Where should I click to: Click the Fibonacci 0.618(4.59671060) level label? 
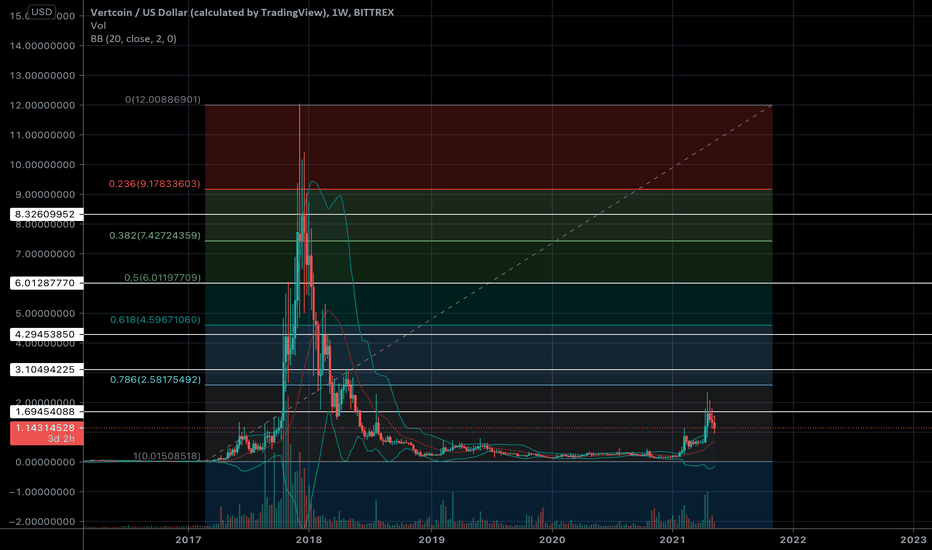pos(155,320)
